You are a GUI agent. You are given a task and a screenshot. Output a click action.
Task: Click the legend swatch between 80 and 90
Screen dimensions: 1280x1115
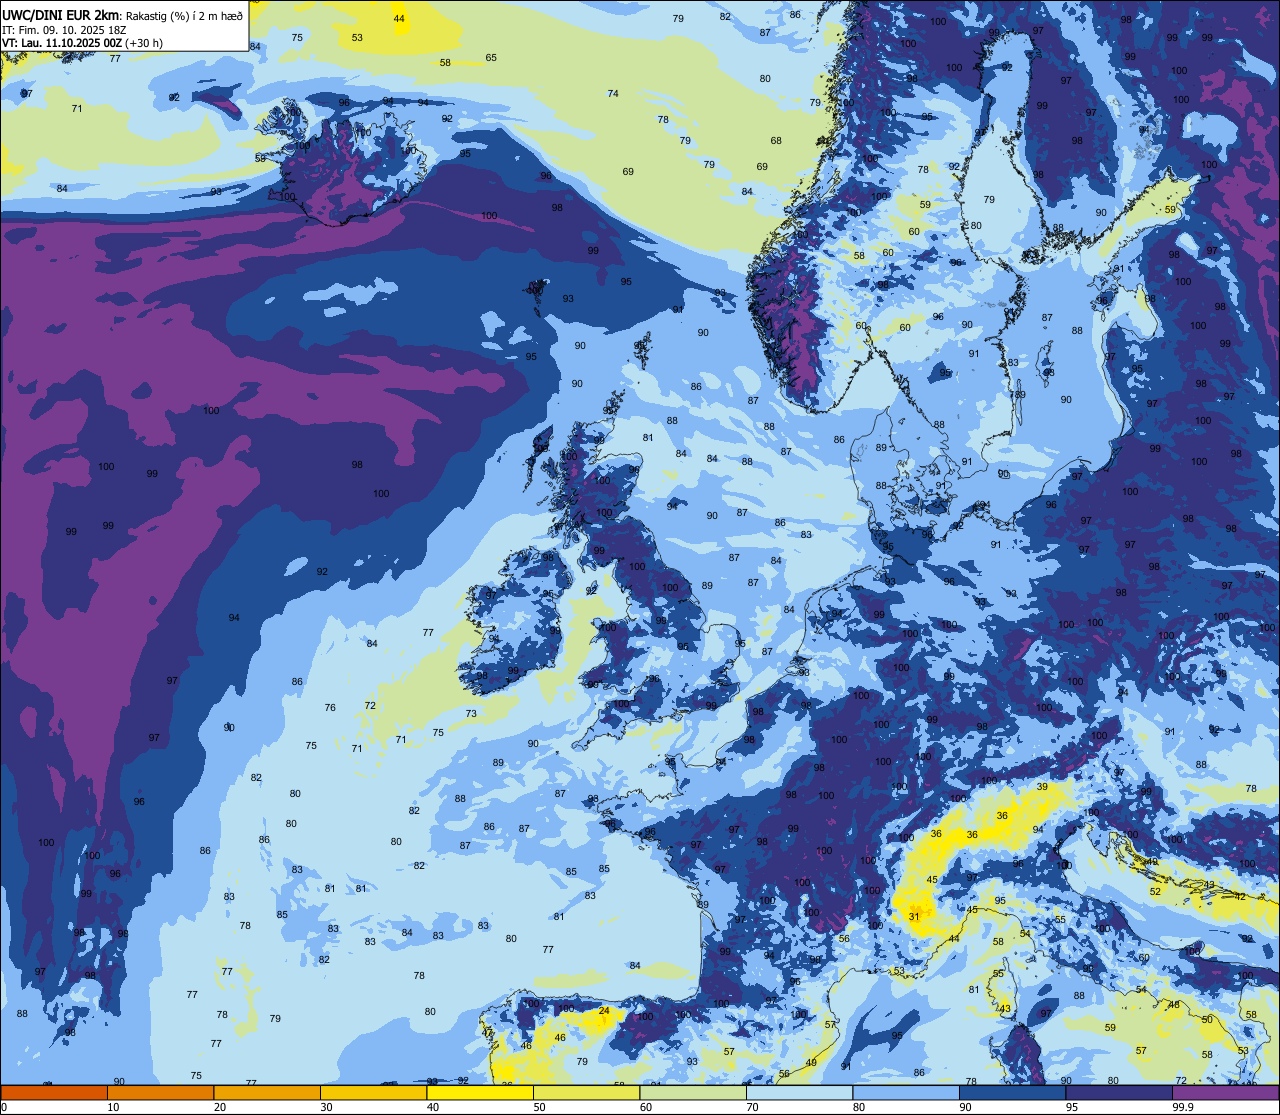(x=906, y=1093)
